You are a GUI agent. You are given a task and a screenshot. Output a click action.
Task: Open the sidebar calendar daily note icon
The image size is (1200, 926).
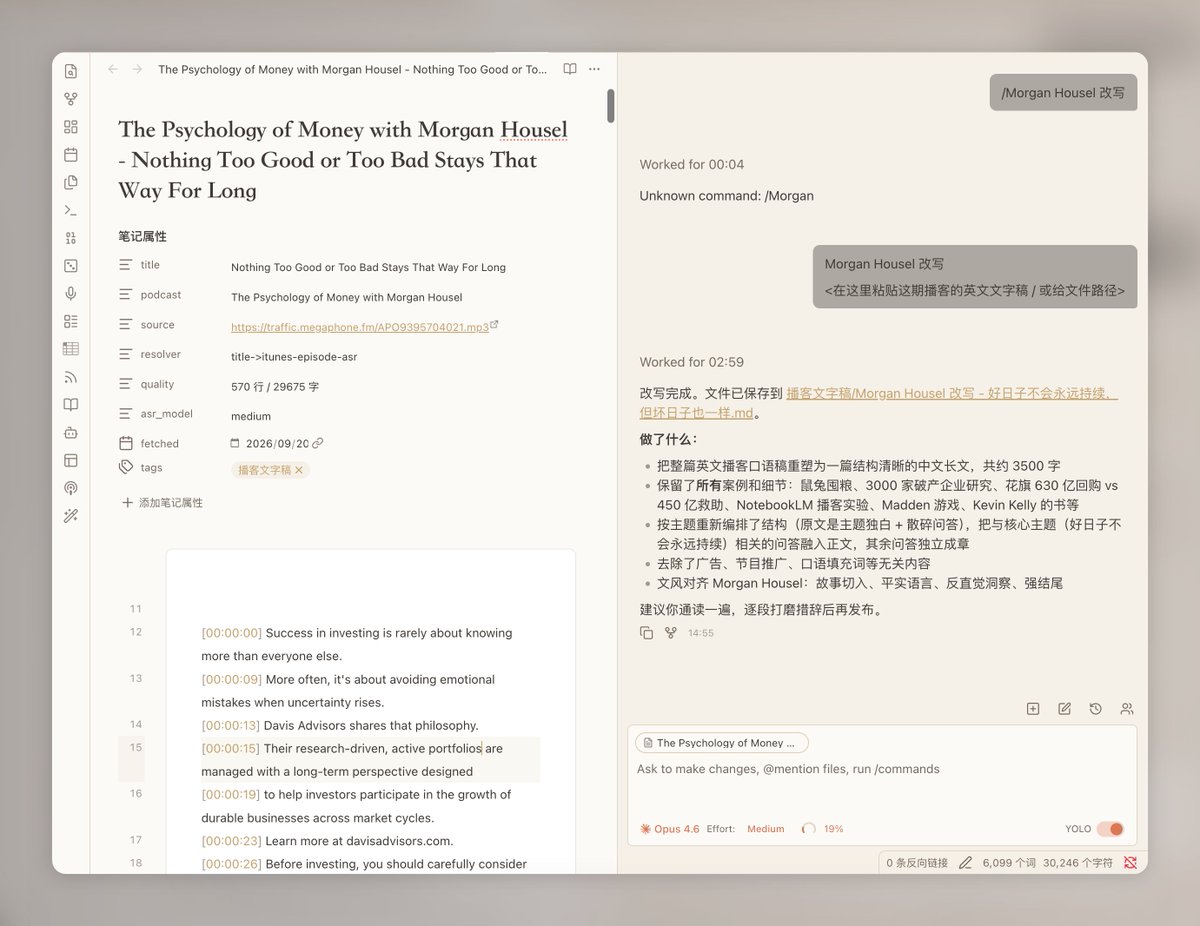[x=71, y=155]
